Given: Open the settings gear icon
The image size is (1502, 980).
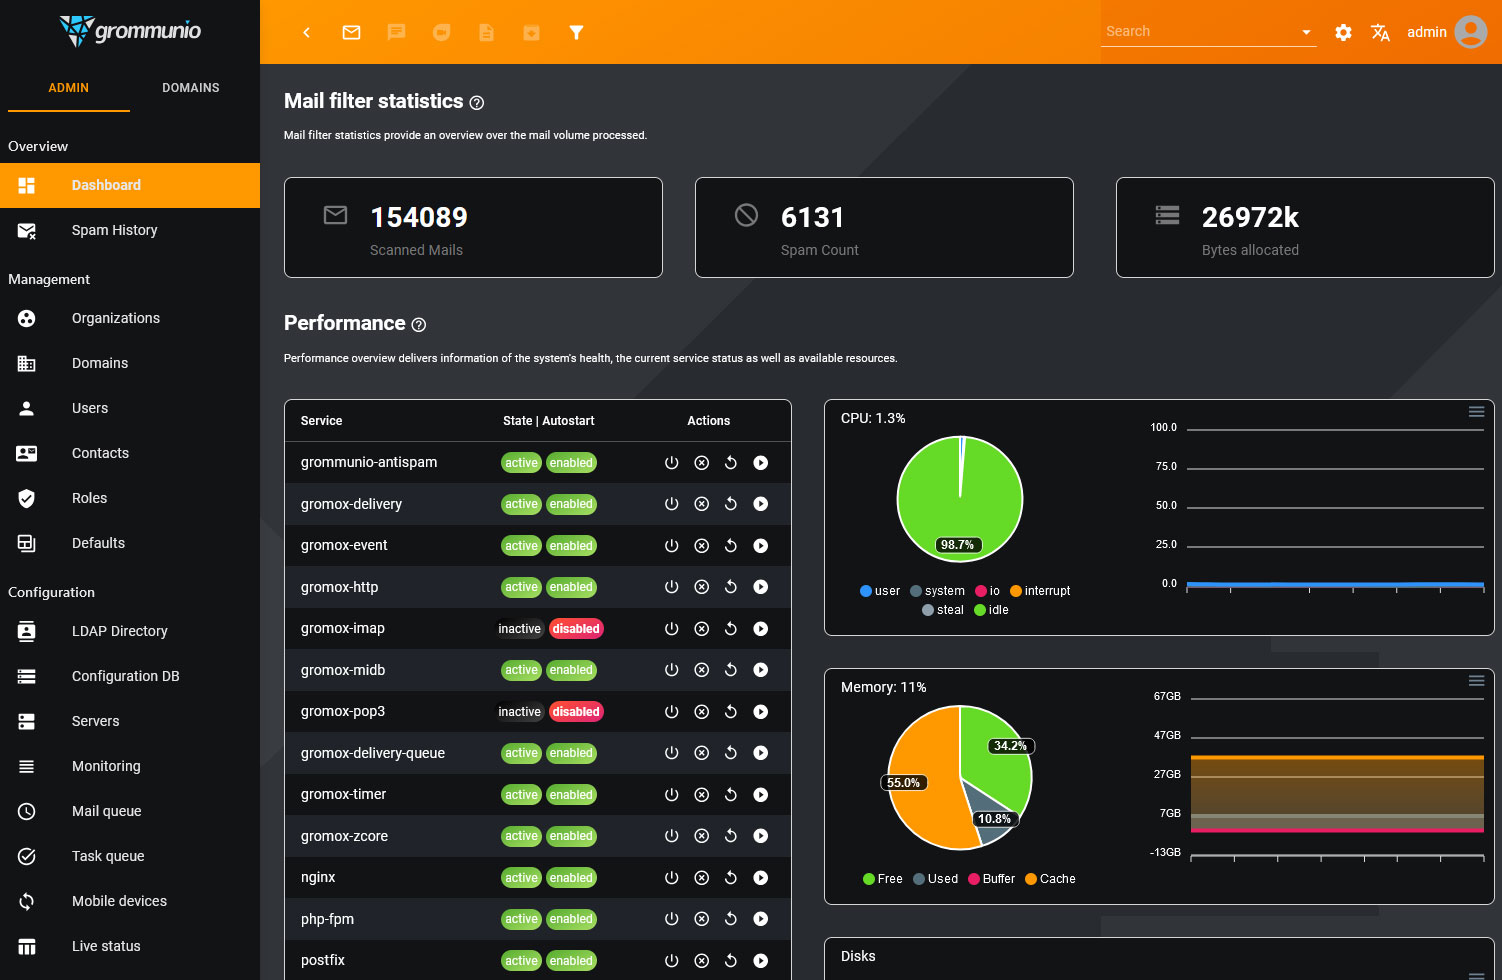Looking at the screenshot, I should point(1343,31).
